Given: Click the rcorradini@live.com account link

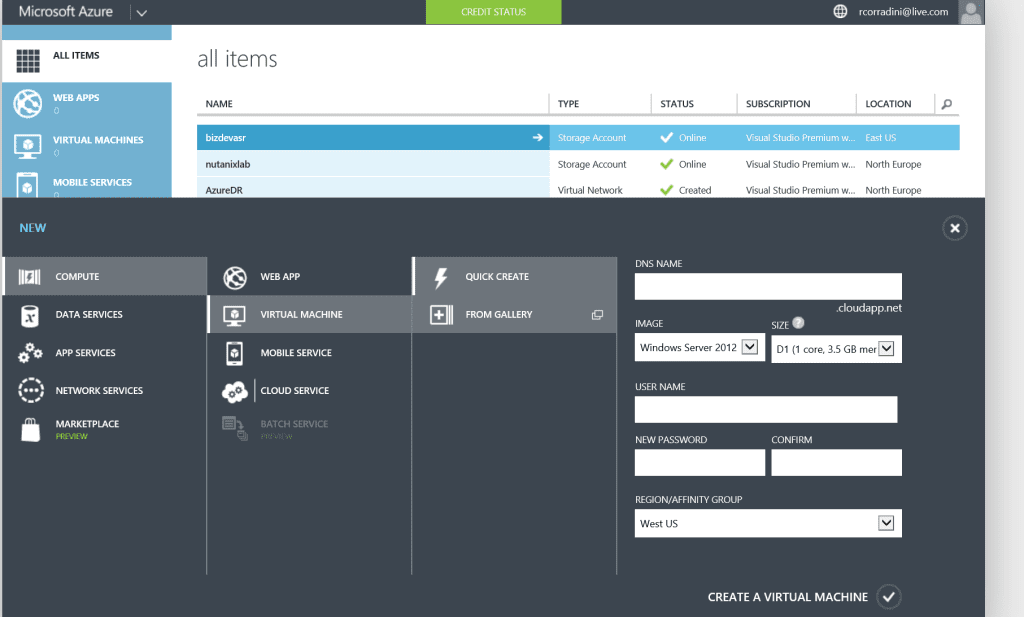Looking at the screenshot, I should (903, 12).
